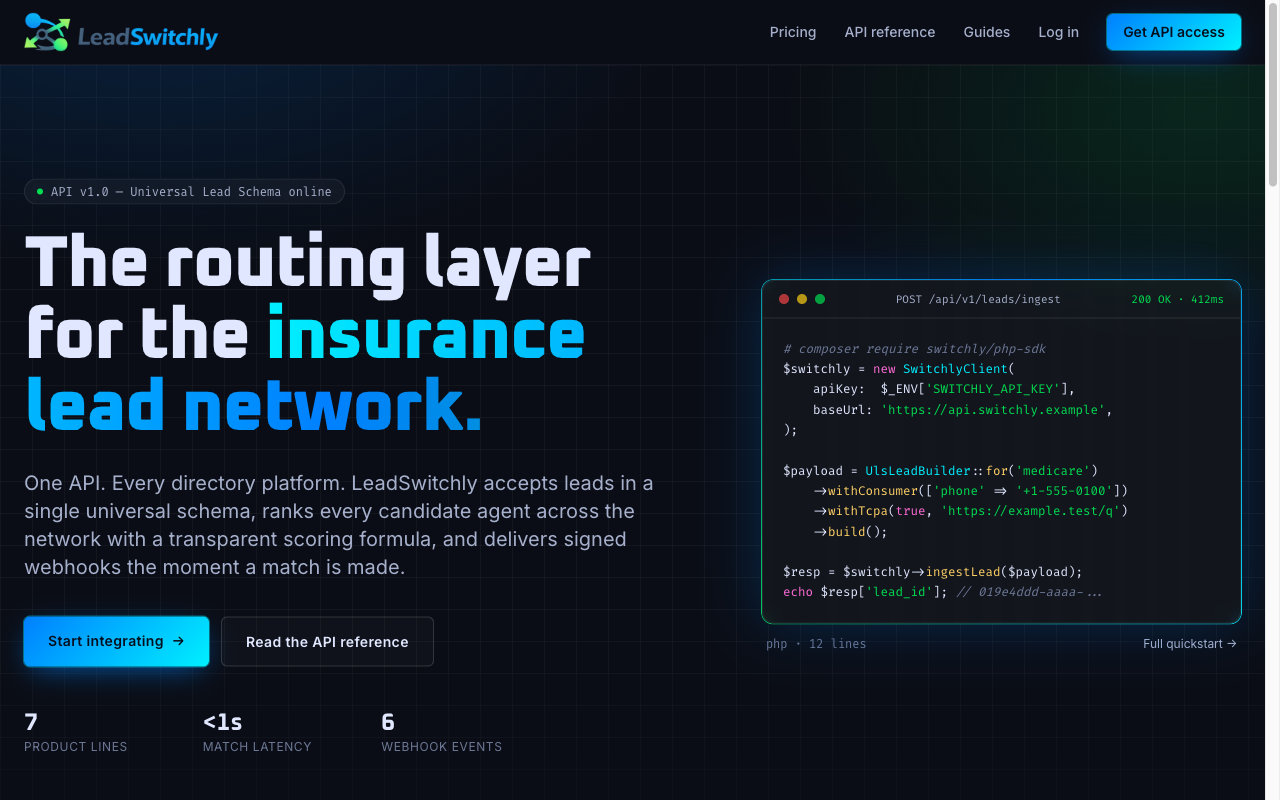Click the yellow dot in code window
Image resolution: width=1280 pixels, height=800 pixels.
802,299
